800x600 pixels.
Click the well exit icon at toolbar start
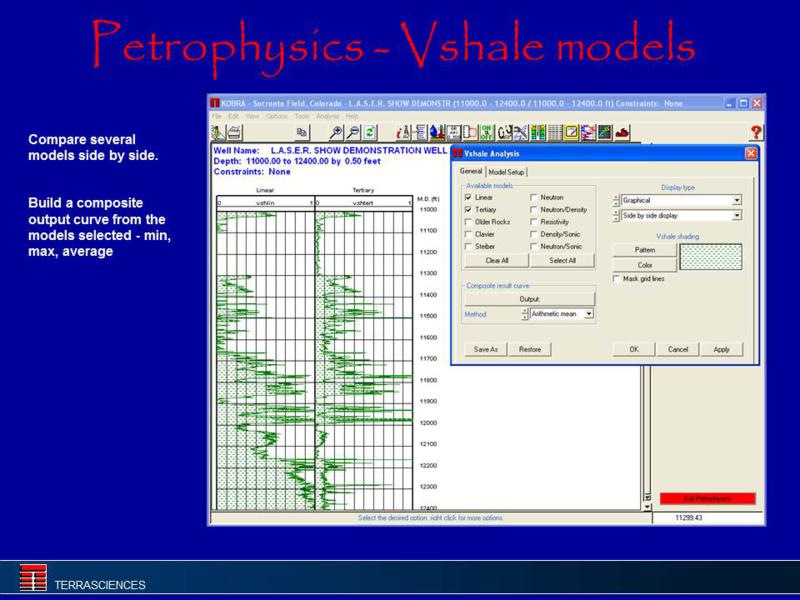coord(218,133)
